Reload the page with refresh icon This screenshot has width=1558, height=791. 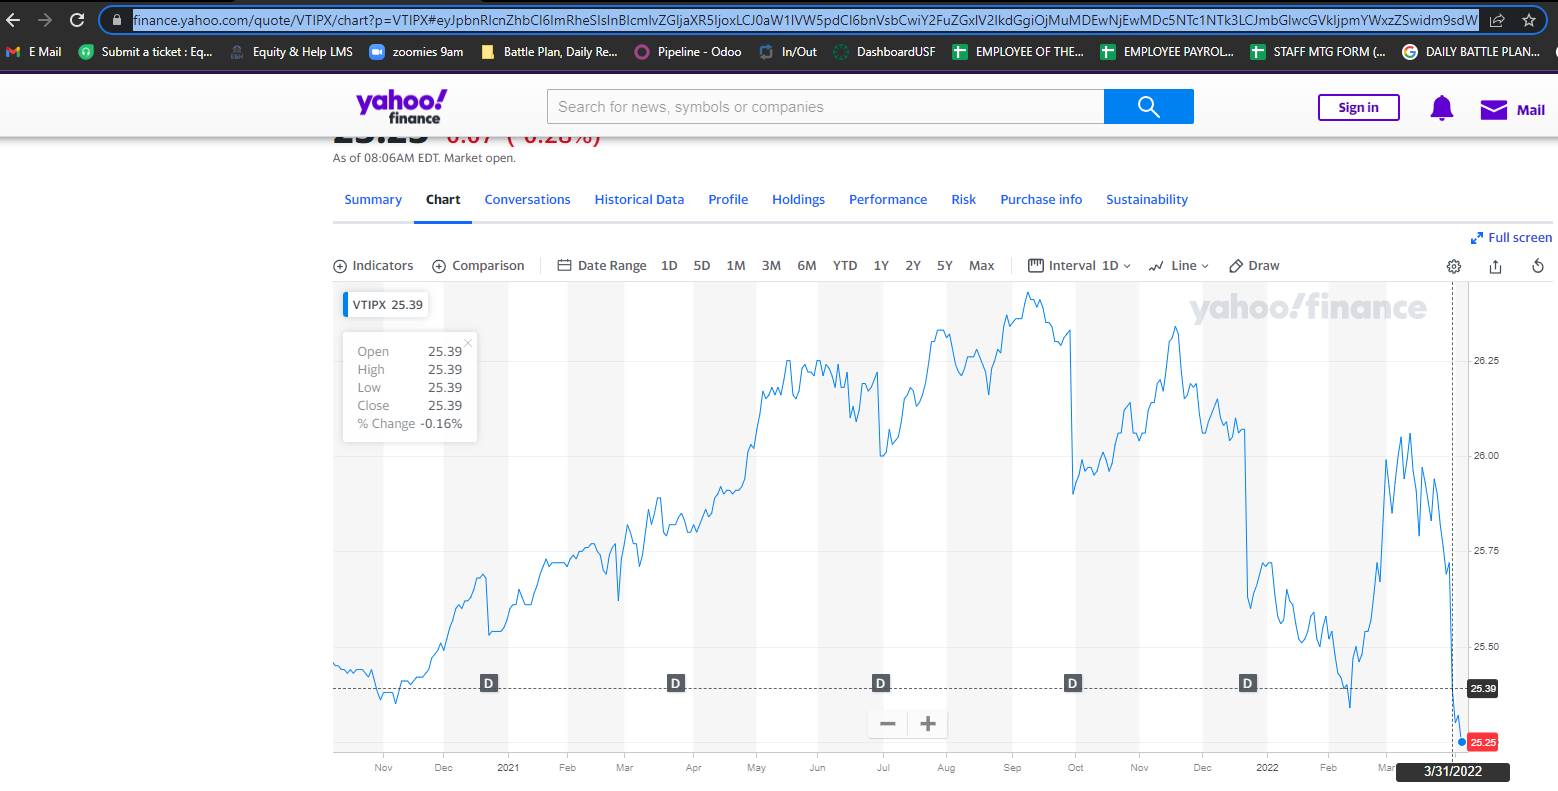pyautogui.click(x=77, y=20)
